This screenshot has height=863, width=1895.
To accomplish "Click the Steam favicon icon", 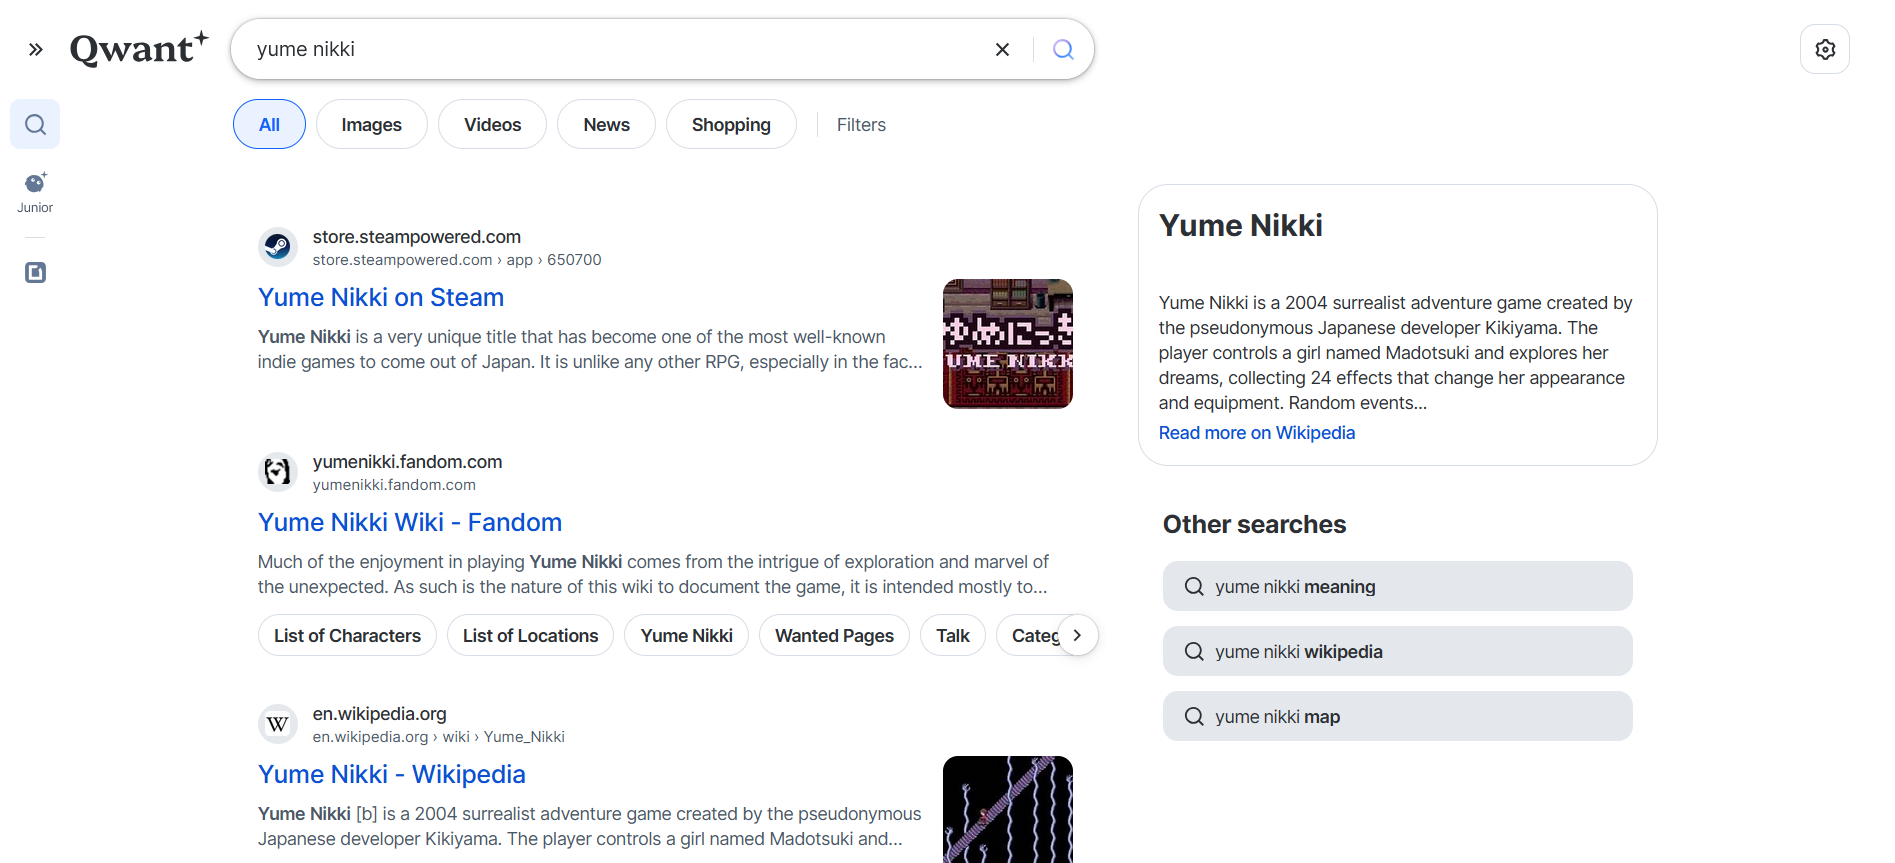I will click(278, 247).
